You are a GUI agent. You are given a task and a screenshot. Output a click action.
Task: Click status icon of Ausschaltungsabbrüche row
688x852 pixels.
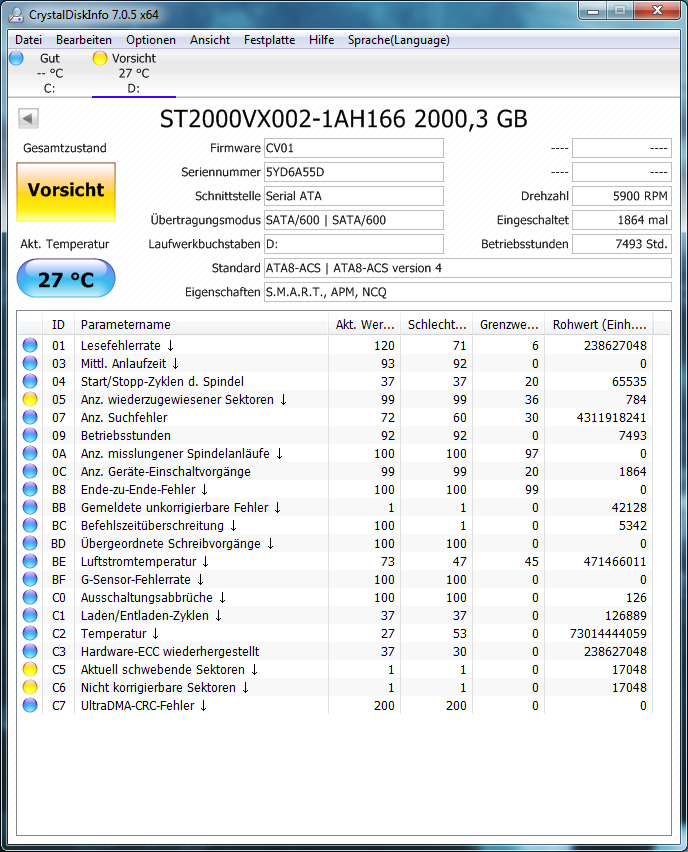(x=30, y=597)
